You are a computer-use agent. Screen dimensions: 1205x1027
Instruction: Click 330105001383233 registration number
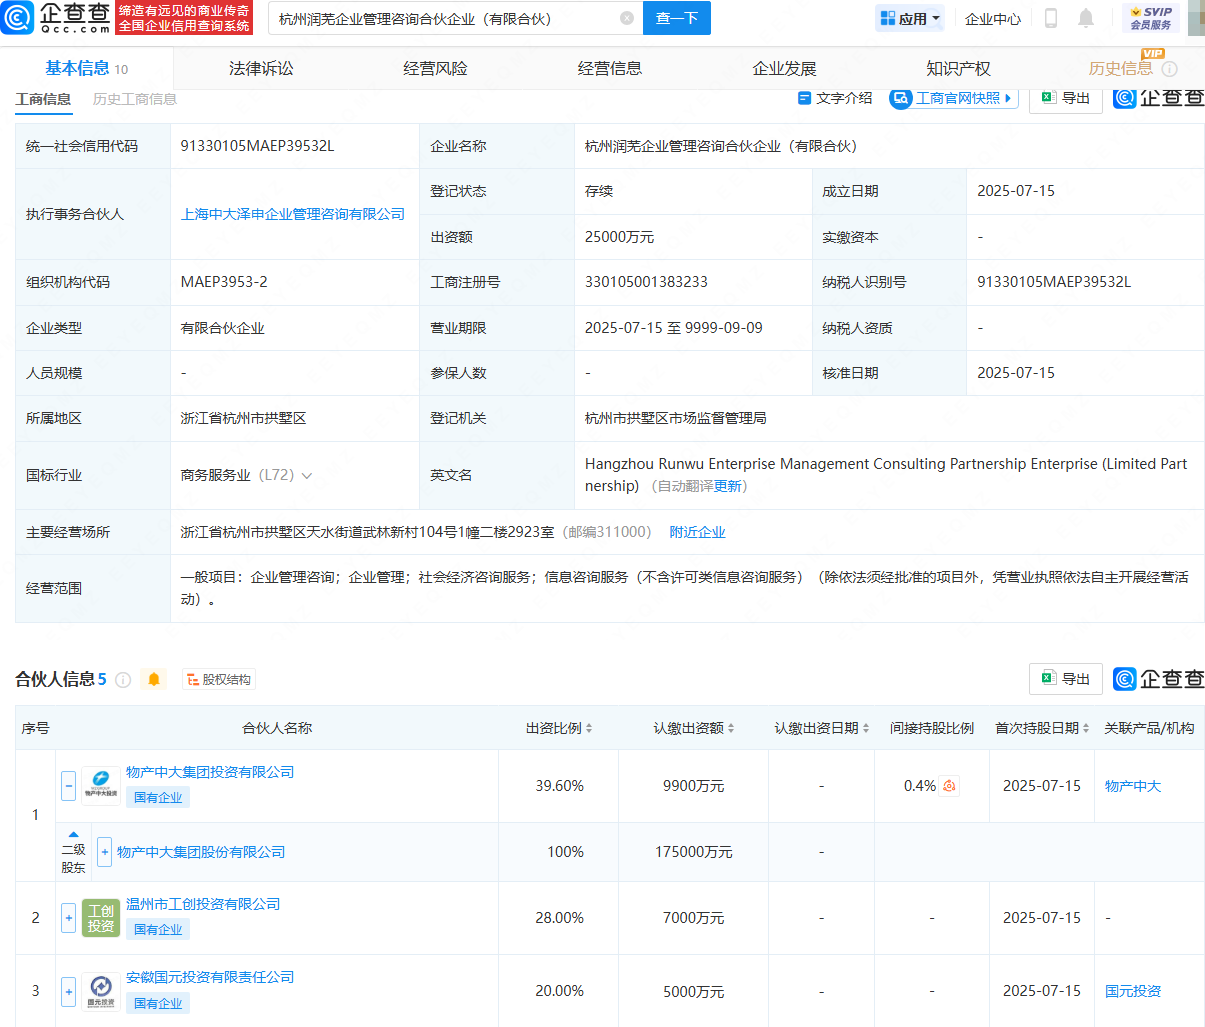[x=646, y=282]
